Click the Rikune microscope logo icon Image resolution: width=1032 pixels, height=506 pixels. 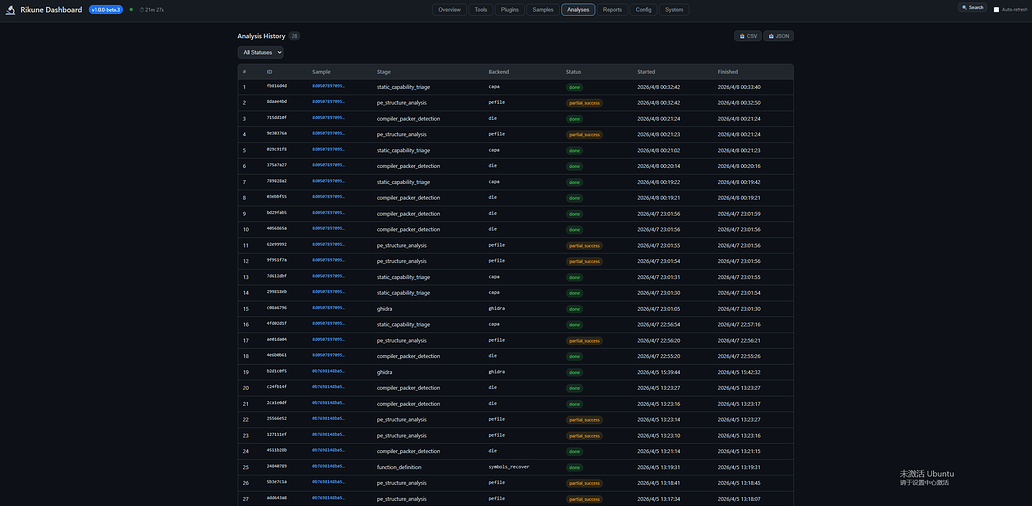pos(11,10)
